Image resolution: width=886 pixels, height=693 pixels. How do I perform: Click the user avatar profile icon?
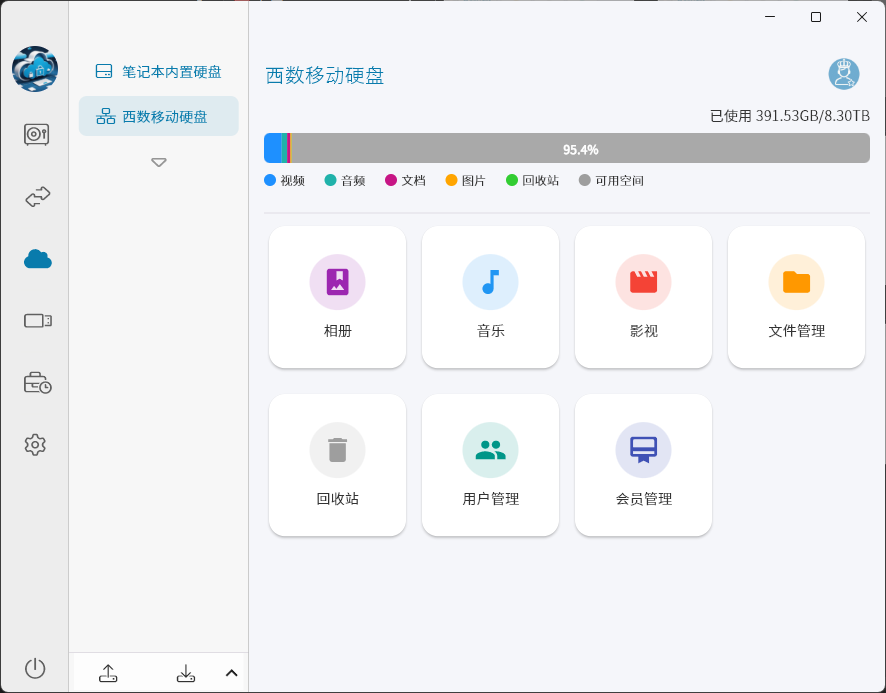click(843, 74)
